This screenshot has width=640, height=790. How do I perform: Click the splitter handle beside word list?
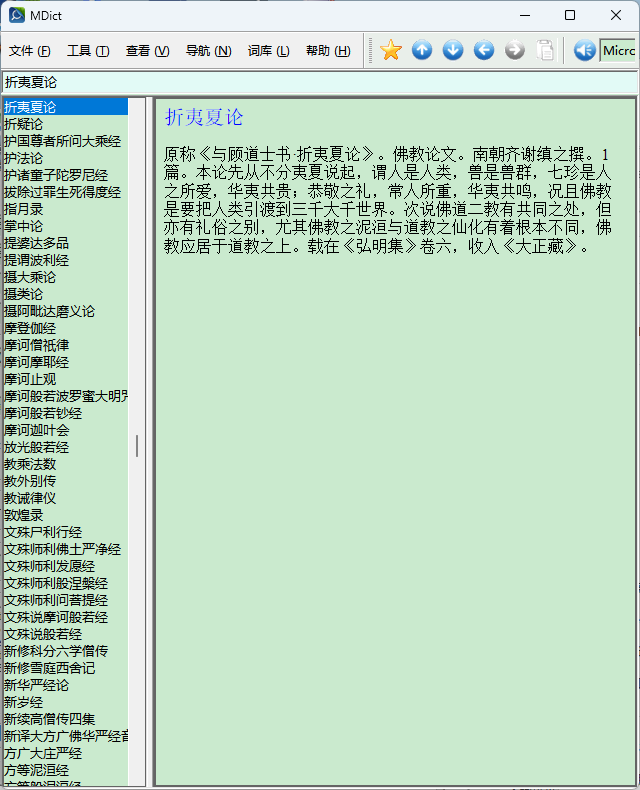[x=137, y=446]
